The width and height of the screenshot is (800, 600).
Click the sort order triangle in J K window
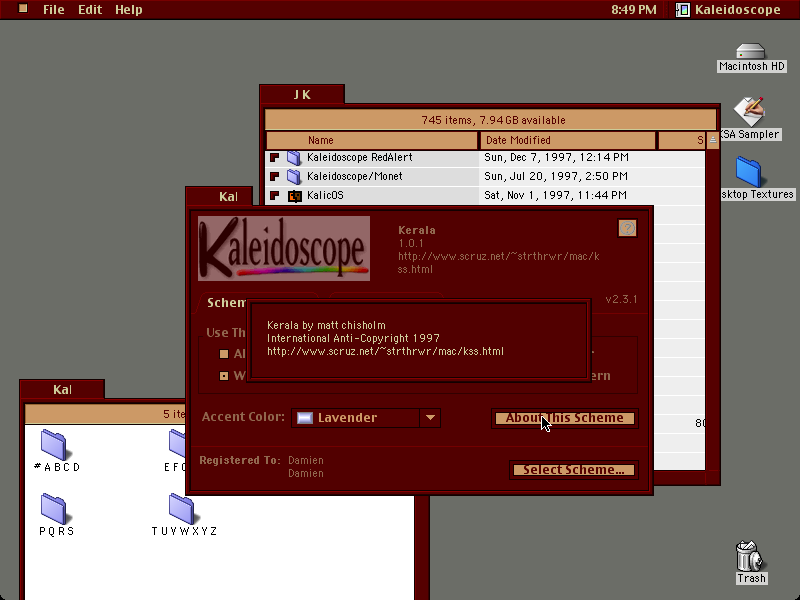[x=713, y=140]
